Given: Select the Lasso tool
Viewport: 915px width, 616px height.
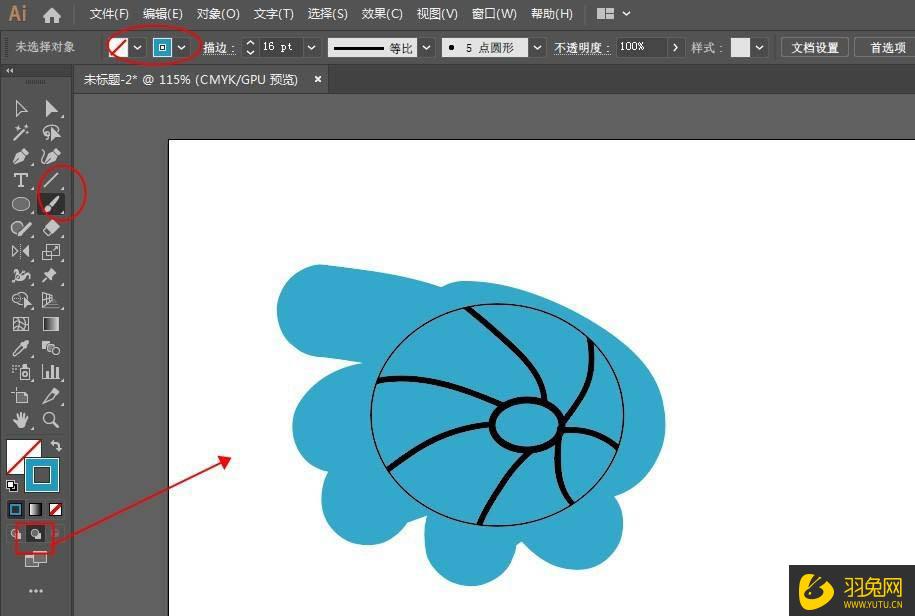Looking at the screenshot, I should coord(51,132).
